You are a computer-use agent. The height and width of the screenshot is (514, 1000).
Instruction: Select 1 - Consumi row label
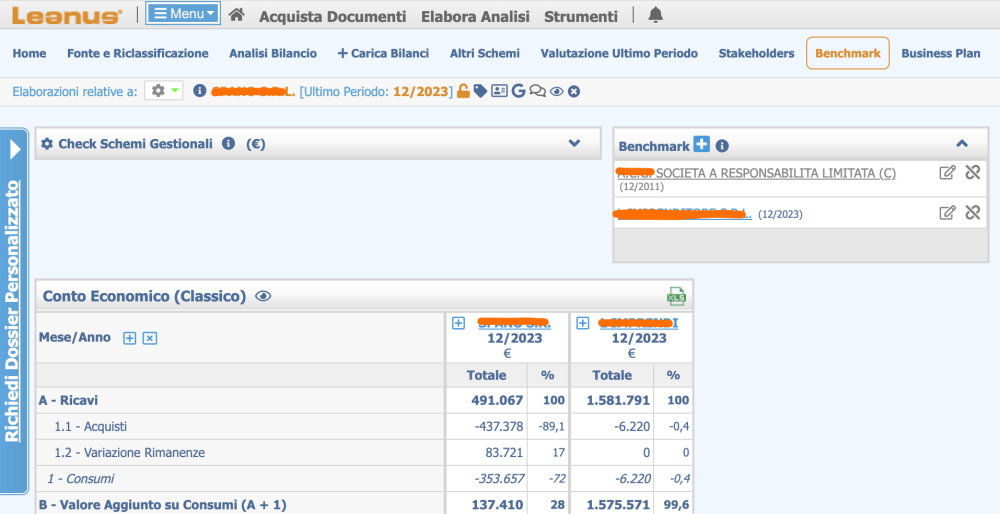(x=80, y=478)
